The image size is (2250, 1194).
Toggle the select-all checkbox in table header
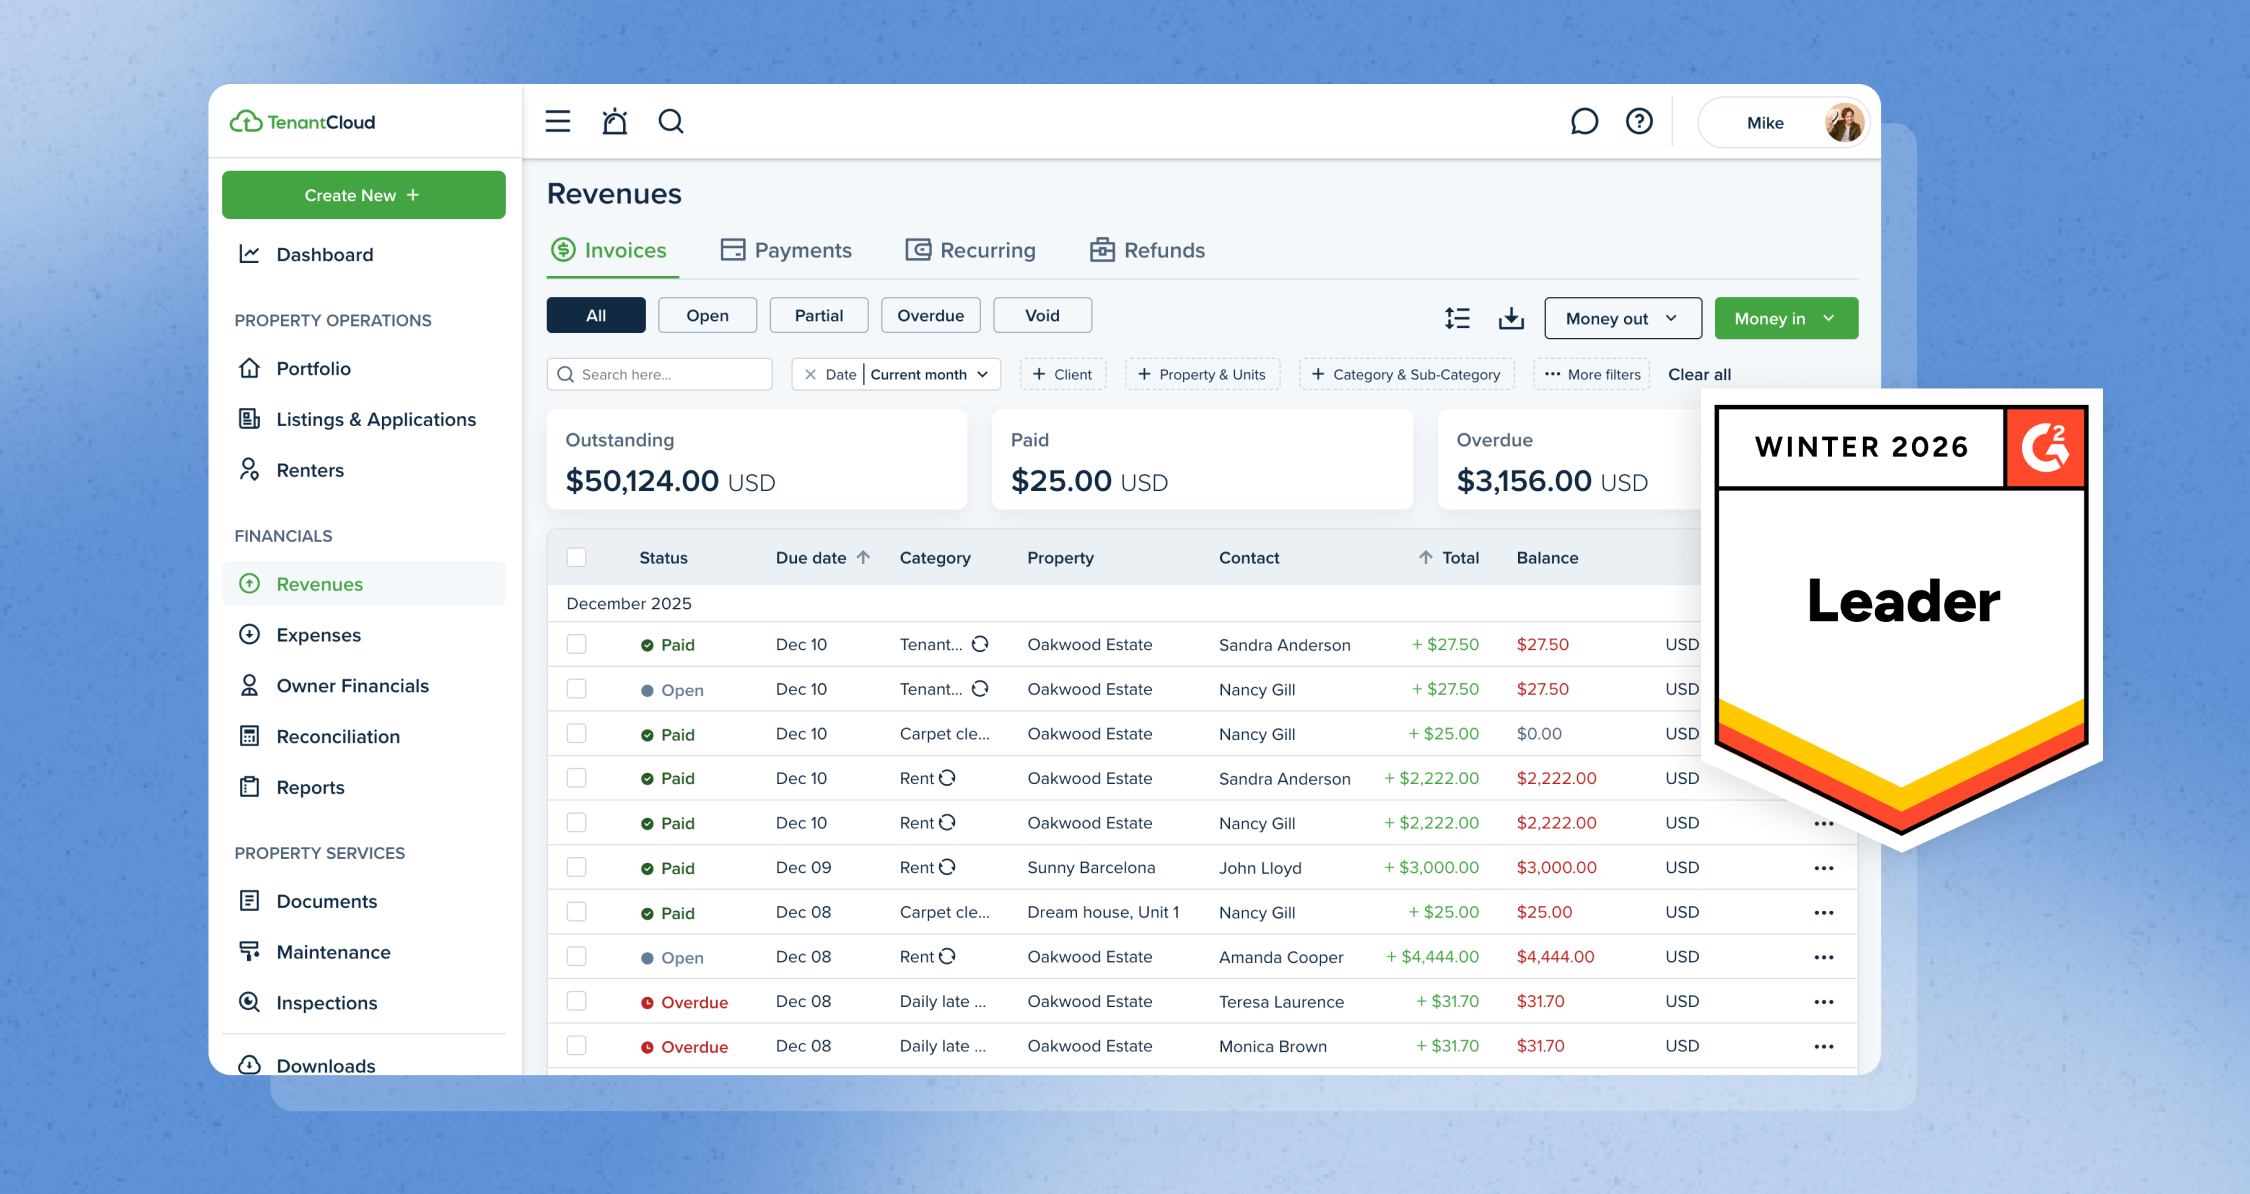click(x=577, y=557)
